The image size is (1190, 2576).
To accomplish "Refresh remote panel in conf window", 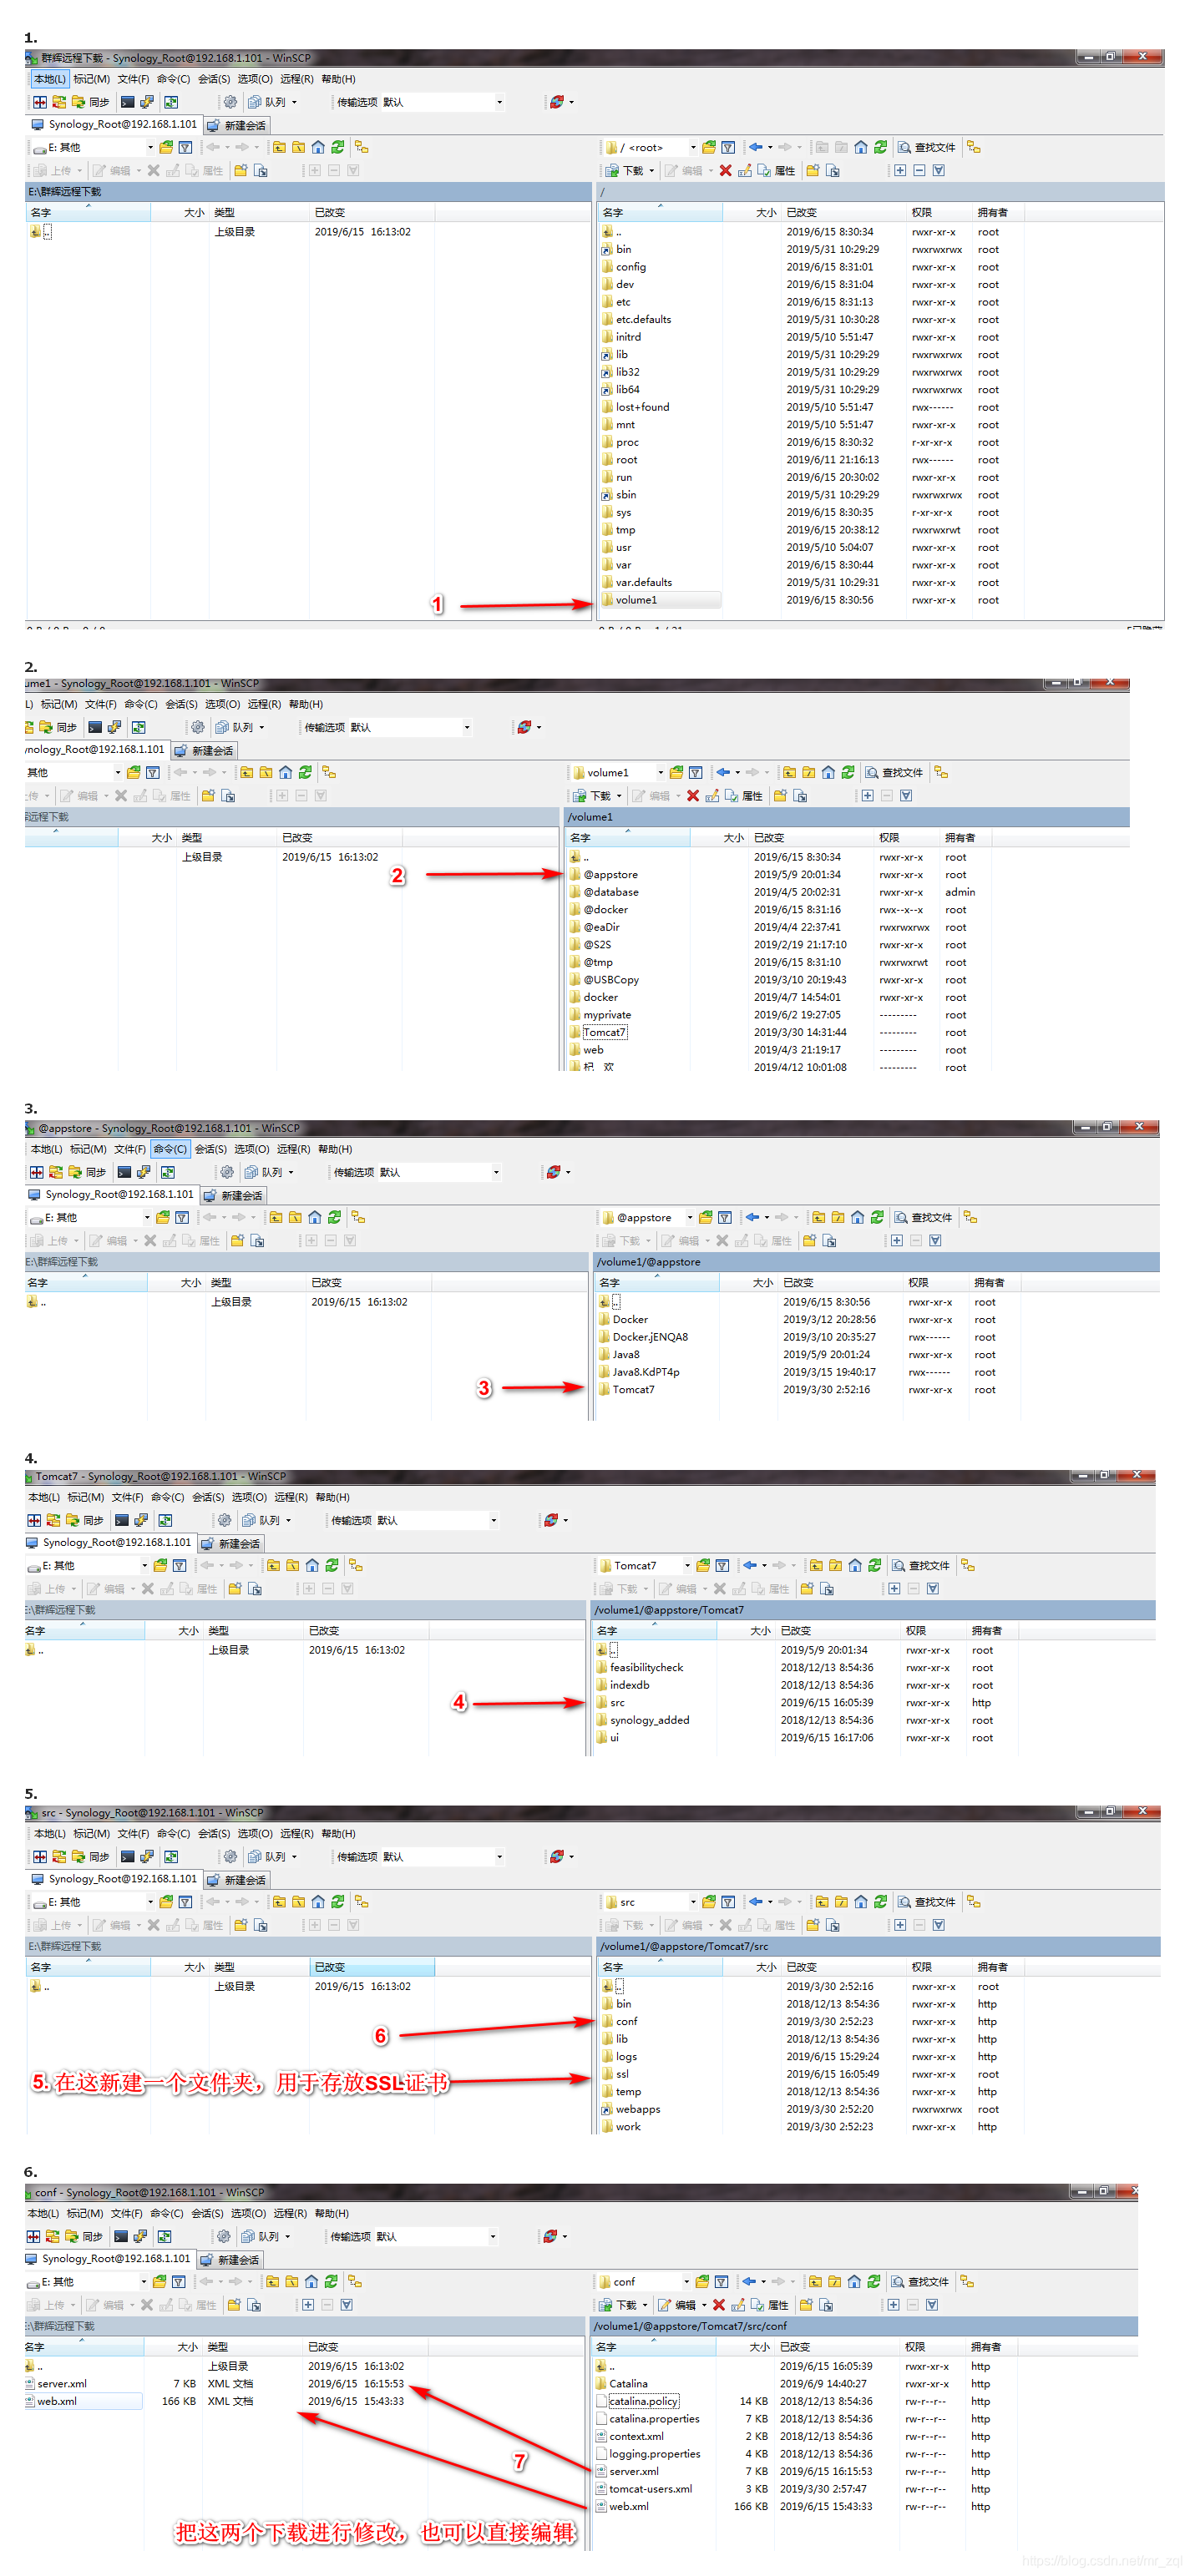I will pyautogui.click(x=874, y=2282).
